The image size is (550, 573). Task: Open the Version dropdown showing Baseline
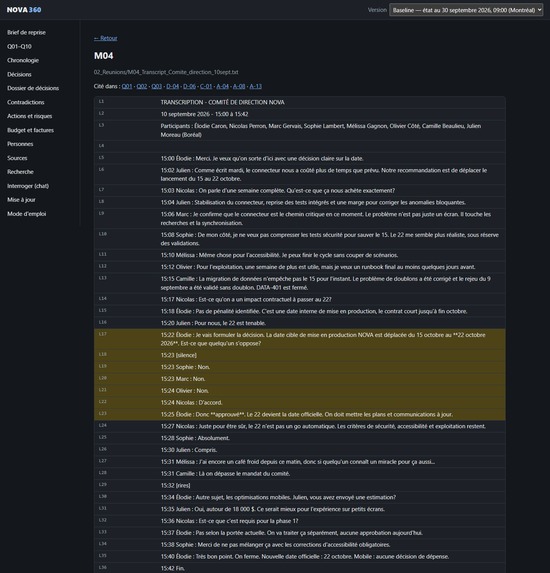pos(466,10)
